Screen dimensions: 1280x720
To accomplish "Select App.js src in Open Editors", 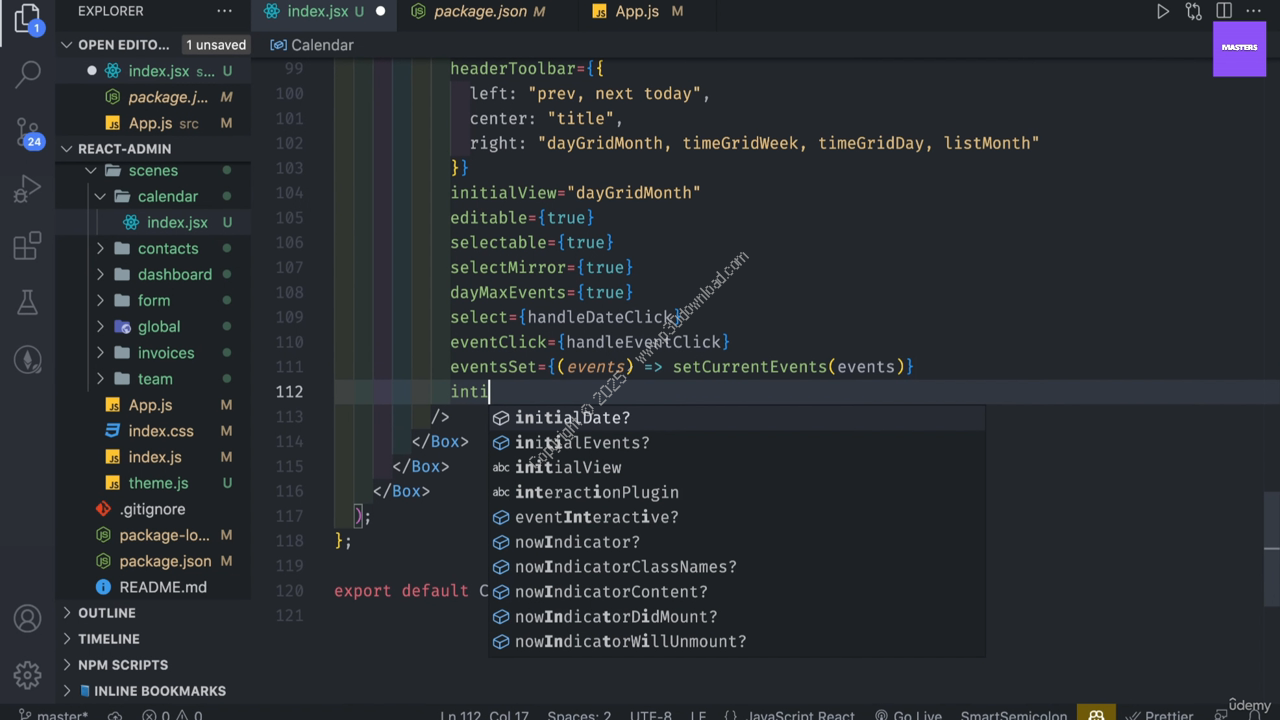I will 152,123.
